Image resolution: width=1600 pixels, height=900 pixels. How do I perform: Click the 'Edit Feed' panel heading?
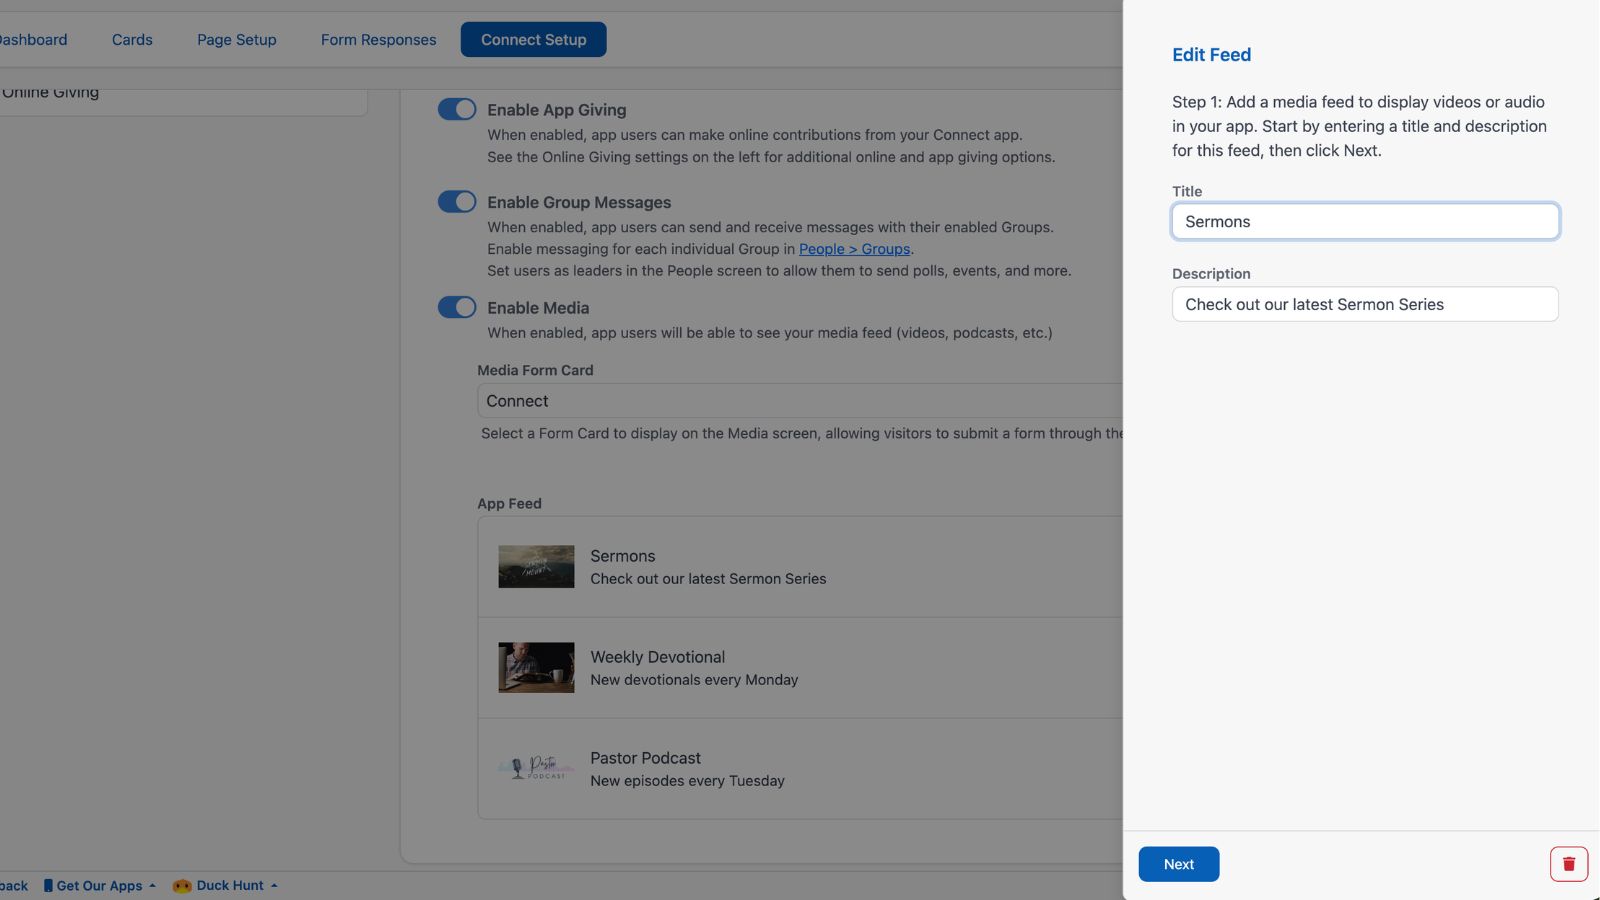click(1211, 55)
